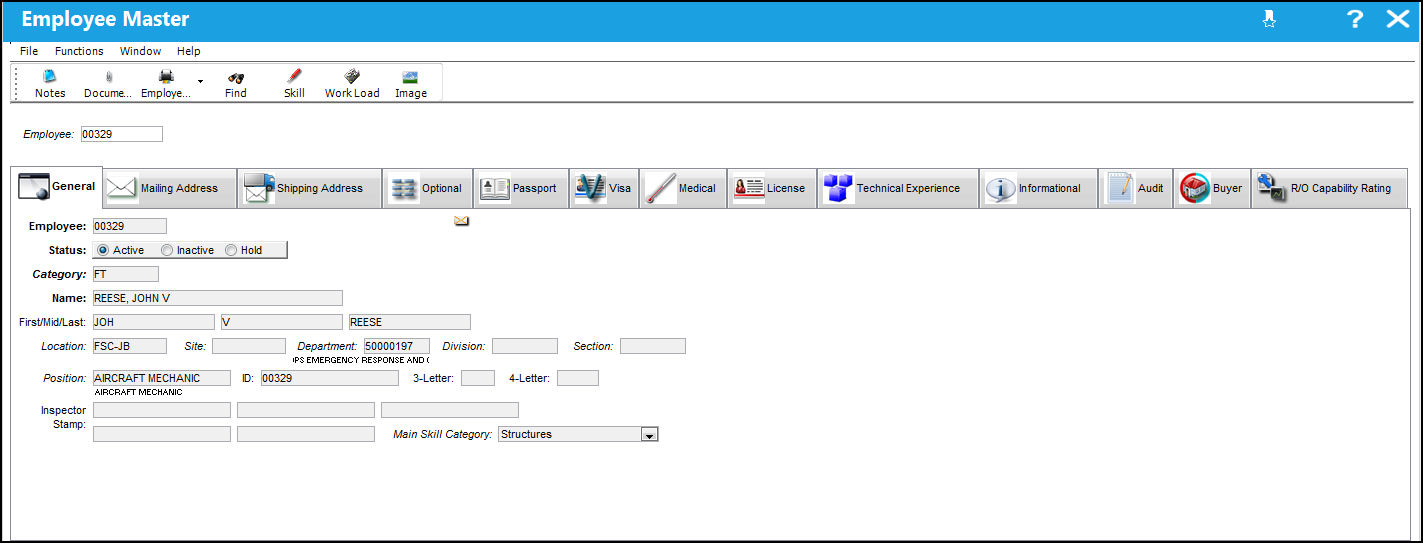Viewport: 1423px width, 543px height.
Task: Switch to the General tab
Action: click(57, 187)
